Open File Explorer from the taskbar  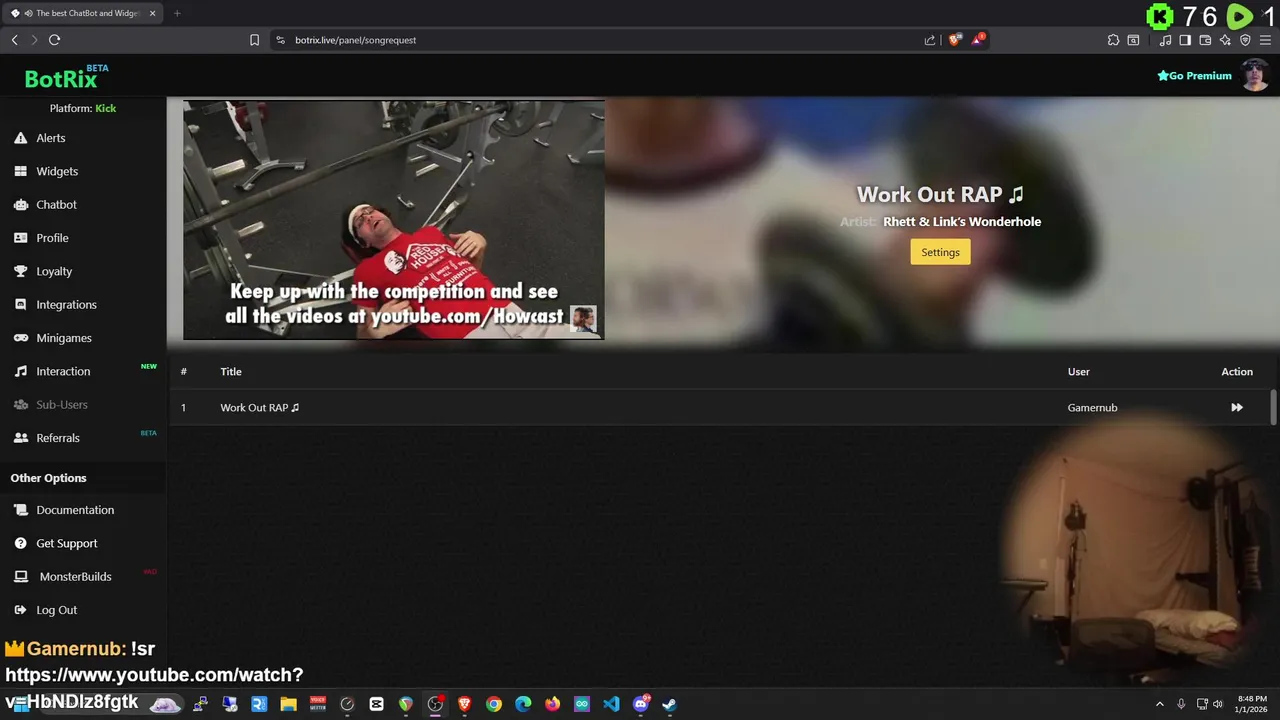tap(288, 704)
